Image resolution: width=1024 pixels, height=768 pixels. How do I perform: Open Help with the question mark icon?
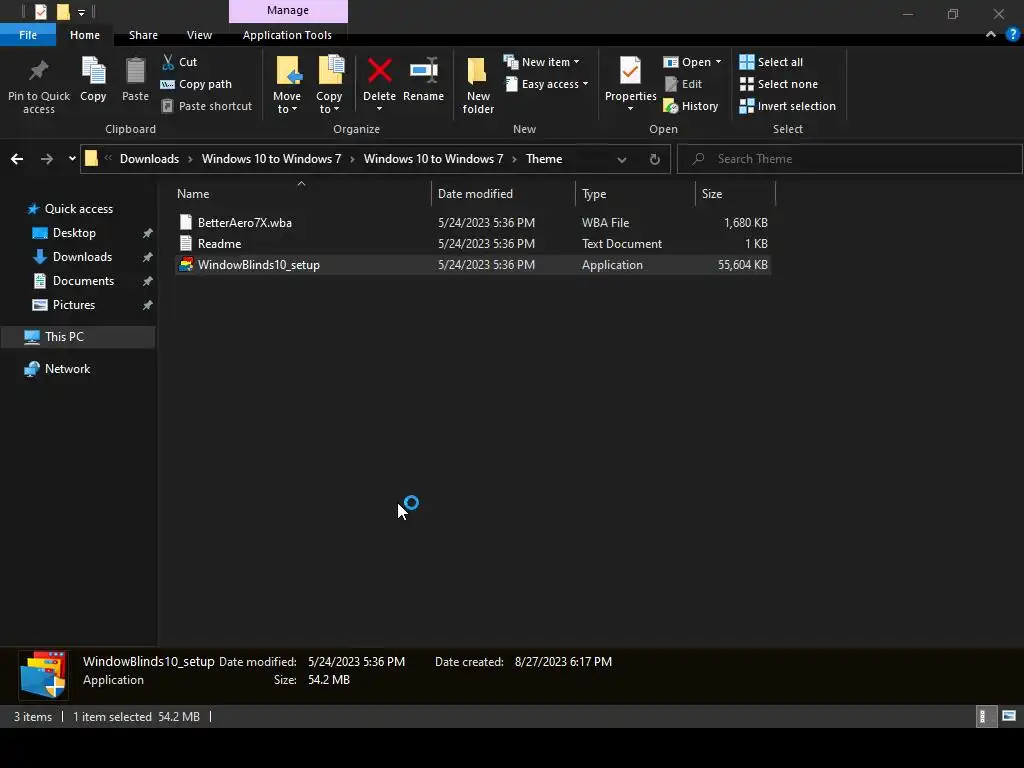[1013, 35]
